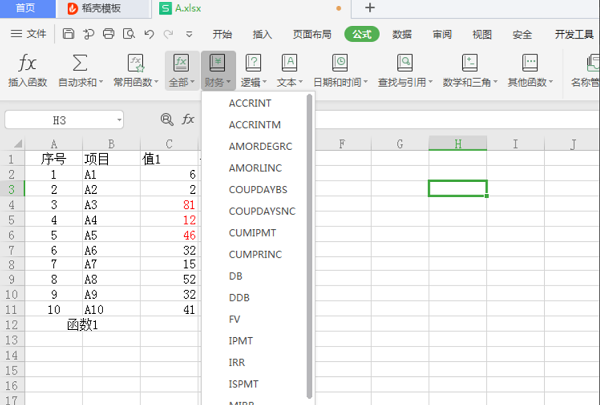Open the 文件 file menu
This screenshot has height=405, width=600.
(28, 34)
